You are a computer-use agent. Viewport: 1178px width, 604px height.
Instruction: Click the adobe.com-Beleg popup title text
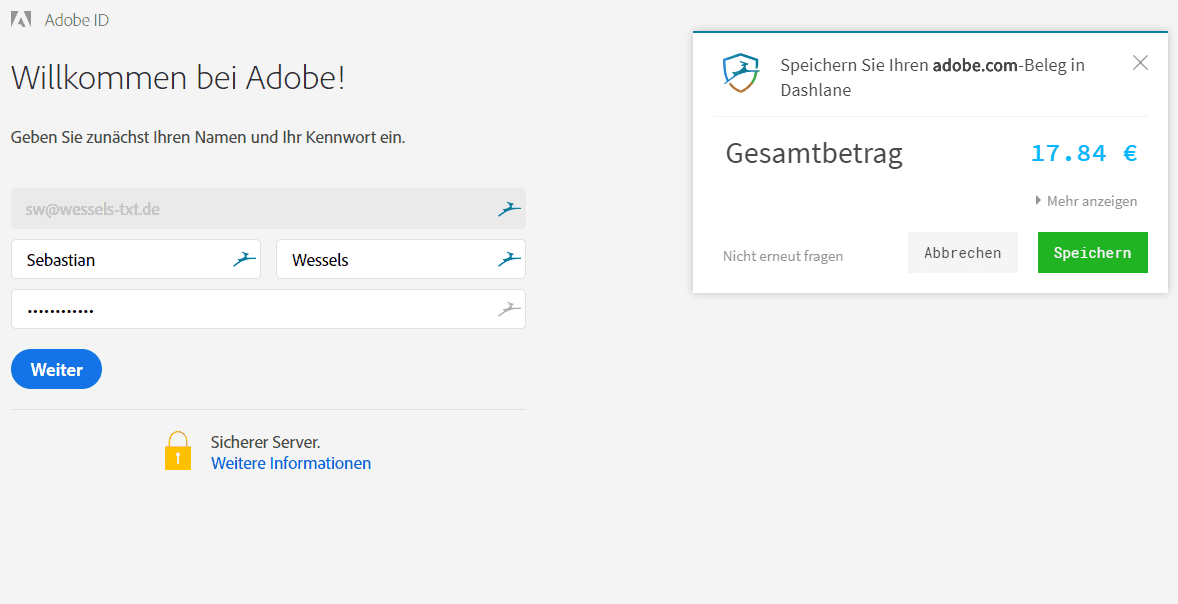(x=932, y=77)
